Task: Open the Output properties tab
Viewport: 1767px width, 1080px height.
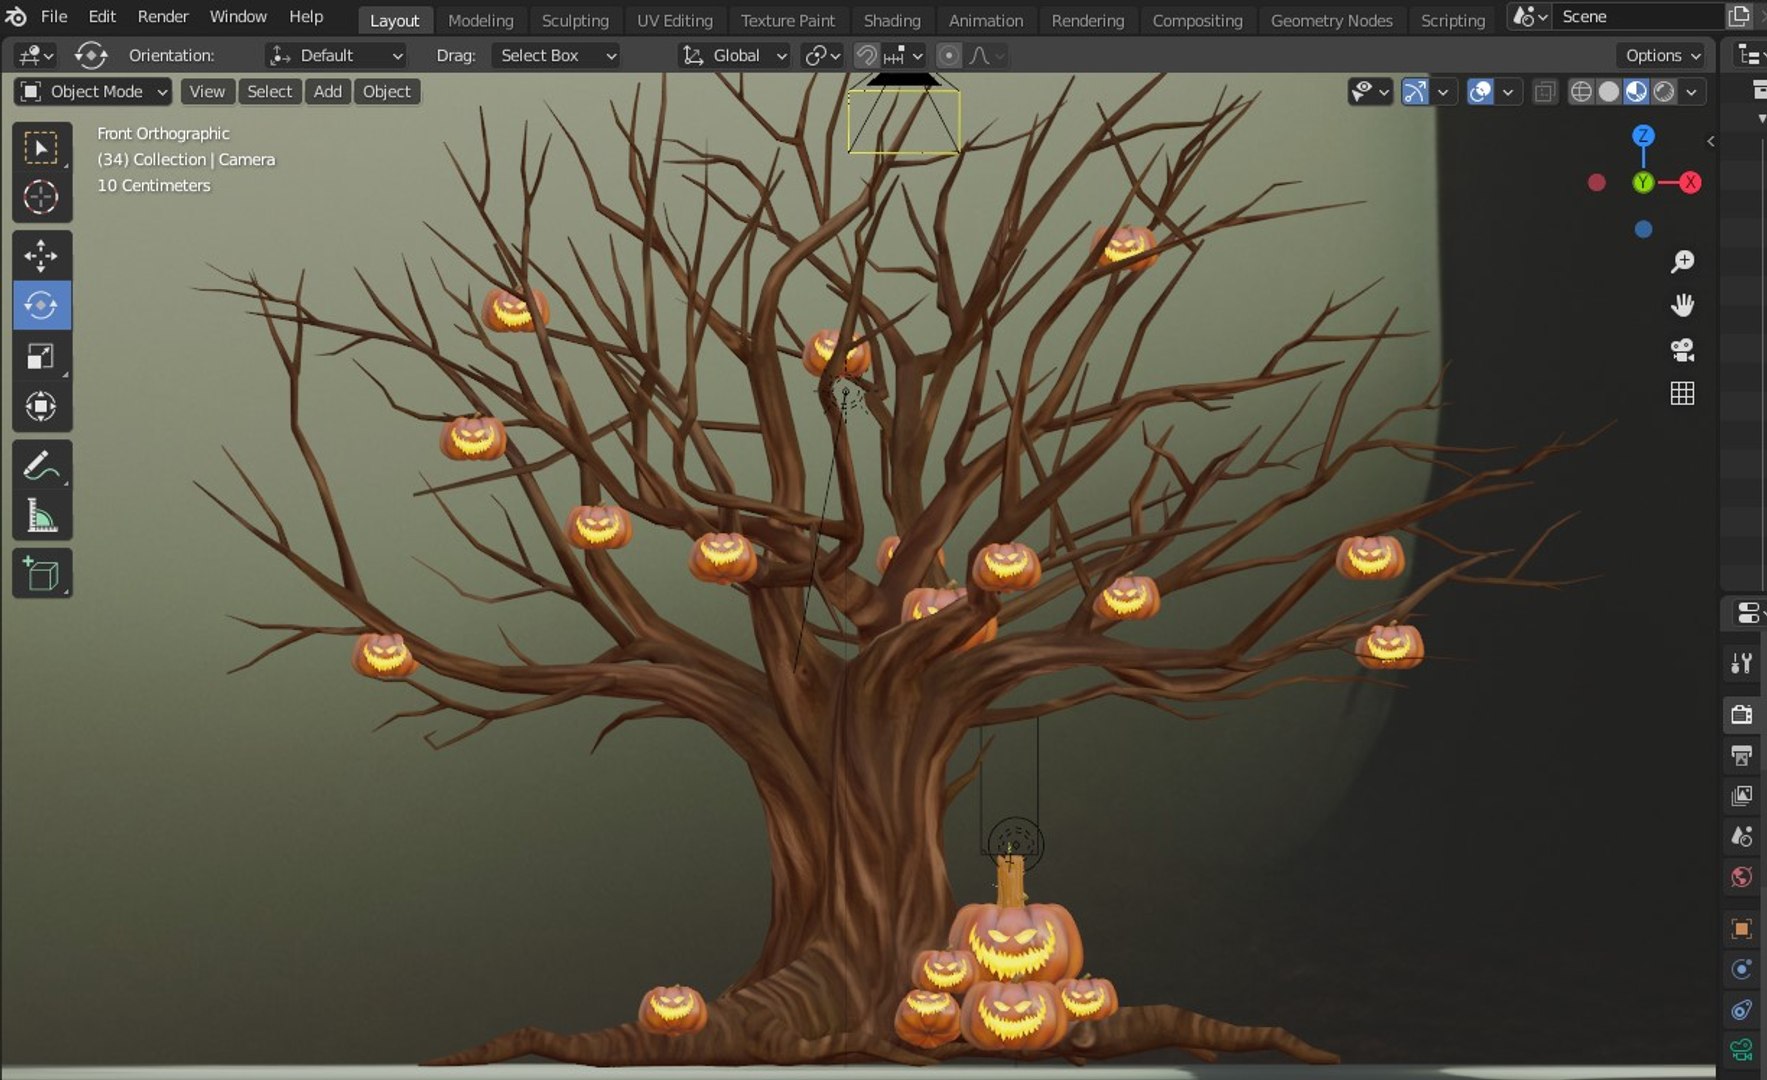Action: coord(1741,755)
